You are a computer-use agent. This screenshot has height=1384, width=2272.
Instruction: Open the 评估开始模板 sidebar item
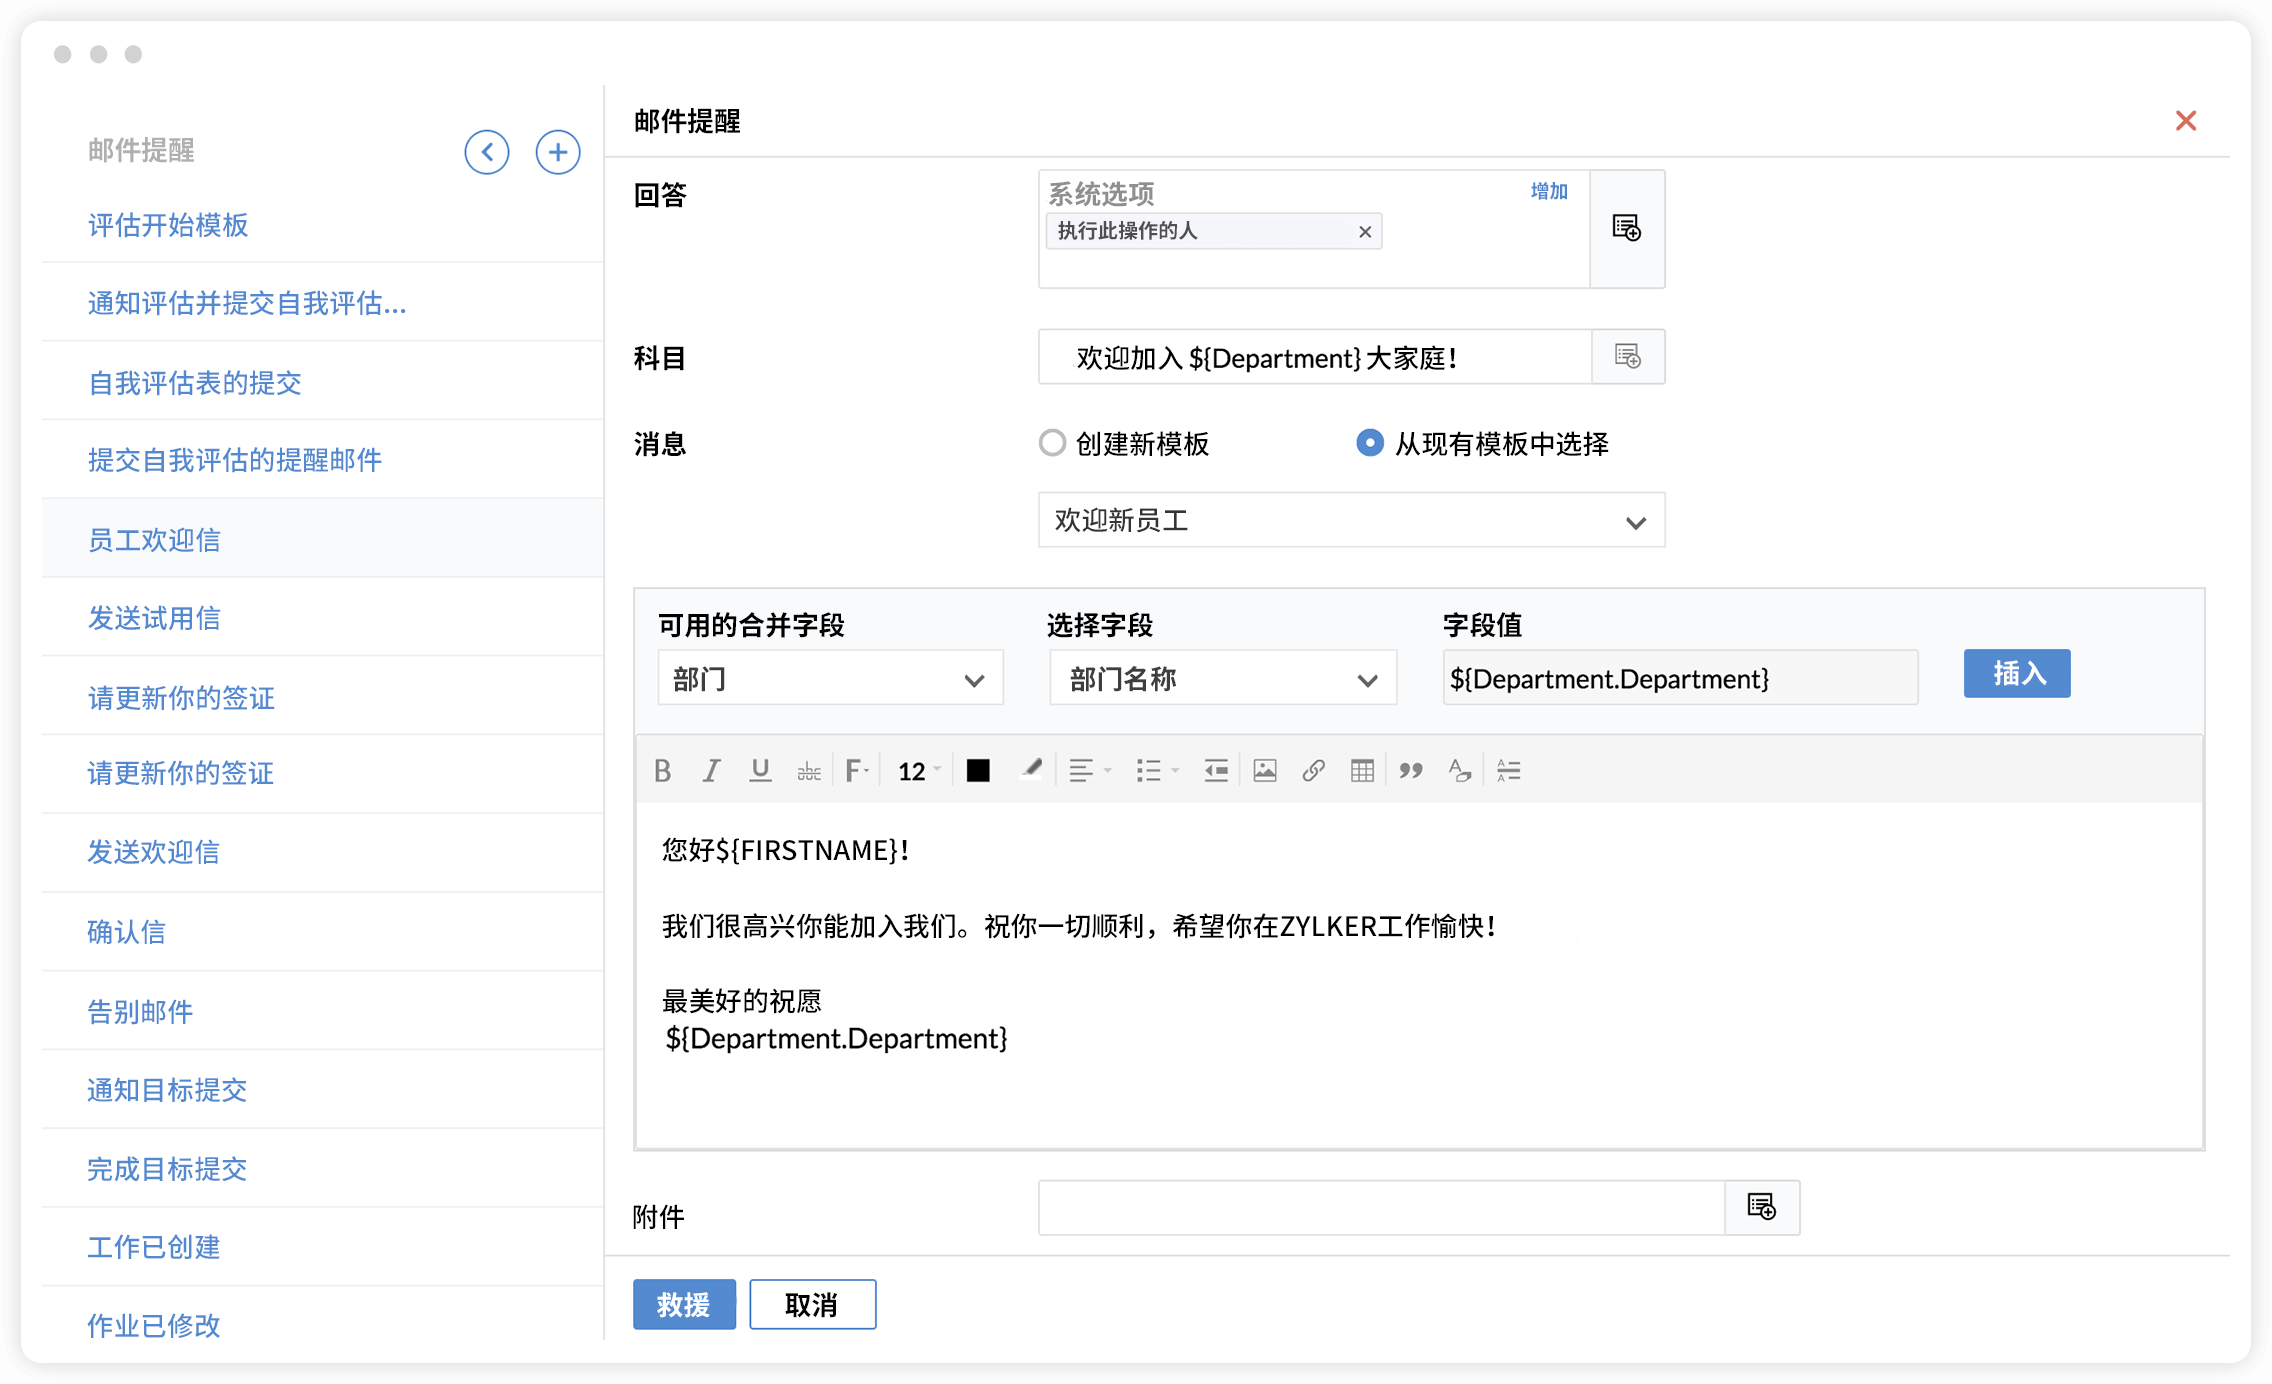click(x=168, y=225)
